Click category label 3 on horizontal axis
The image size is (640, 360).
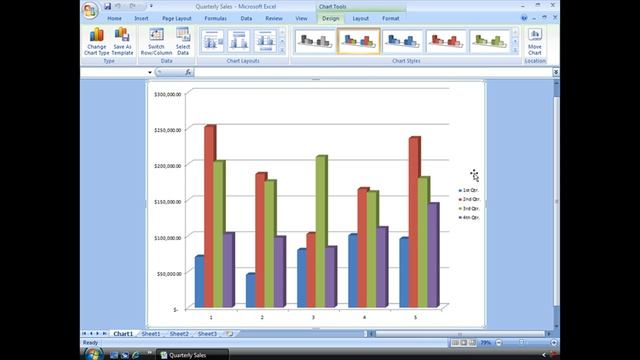click(313, 317)
